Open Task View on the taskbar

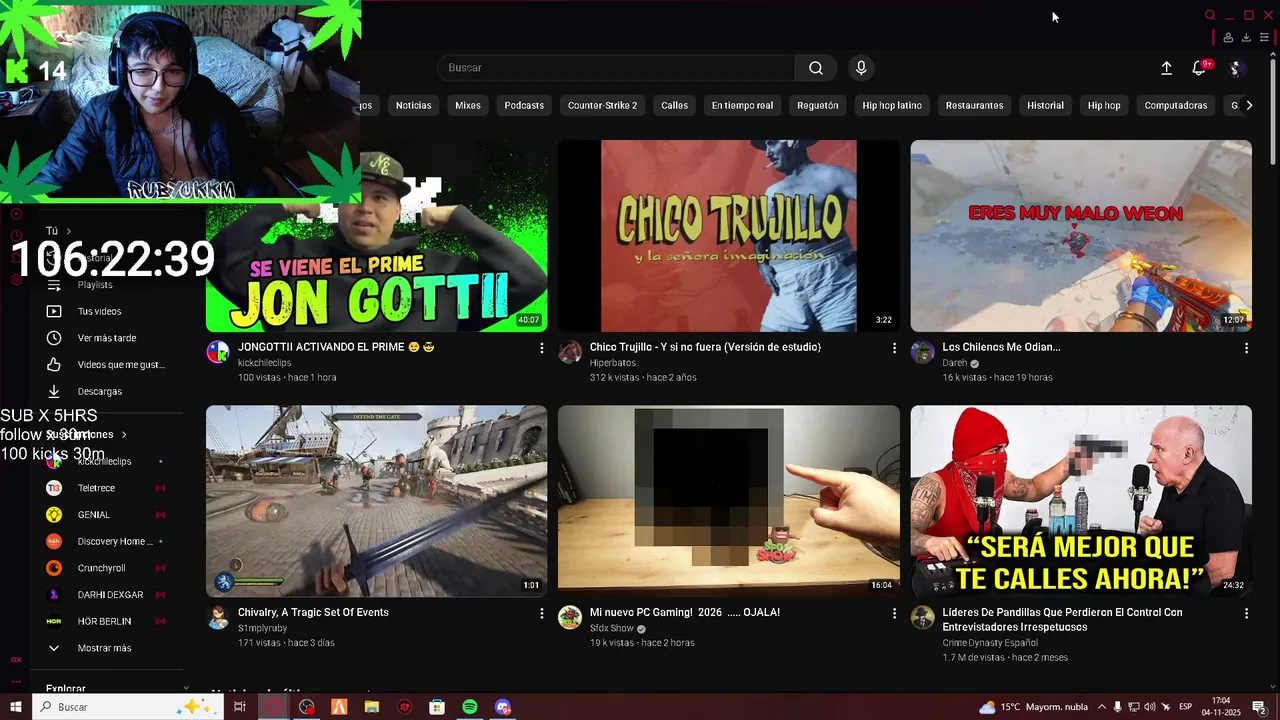[240, 707]
